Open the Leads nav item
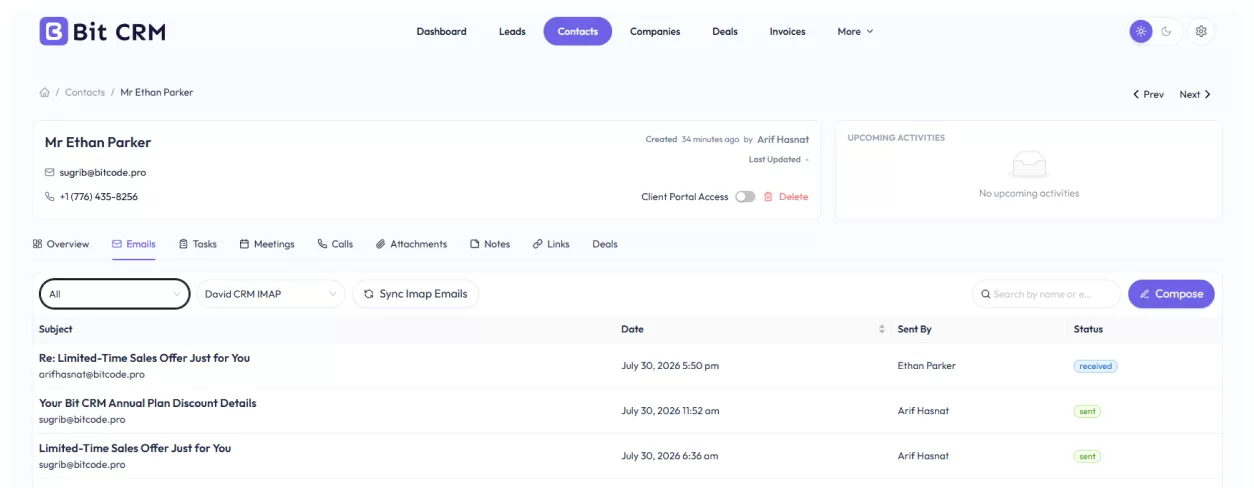Screen dimensions: 1254x488 pos(512,31)
